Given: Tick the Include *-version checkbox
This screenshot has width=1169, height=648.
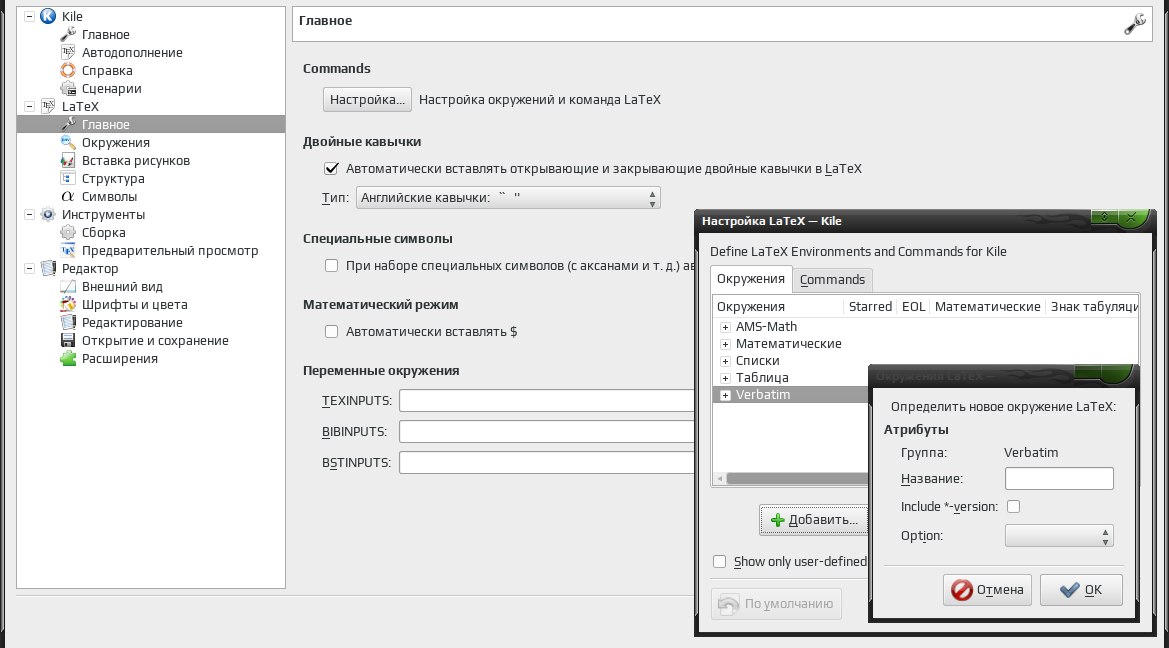Looking at the screenshot, I should click(x=1013, y=506).
